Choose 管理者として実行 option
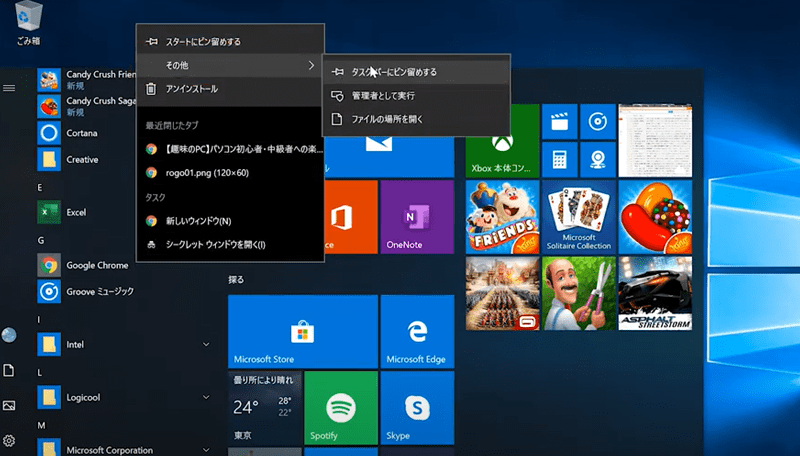Image resolution: width=800 pixels, height=456 pixels. [416, 95]
